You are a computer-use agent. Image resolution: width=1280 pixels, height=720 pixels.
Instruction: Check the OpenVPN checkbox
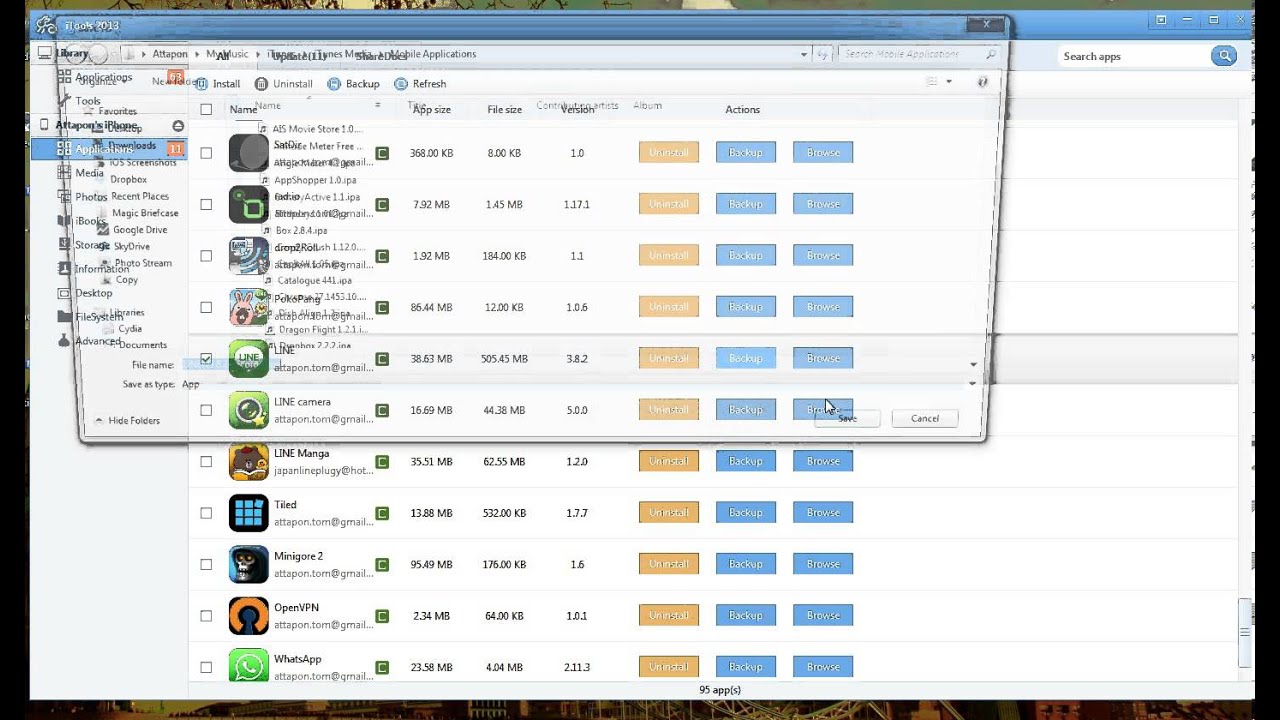click(x=206, y=616)
